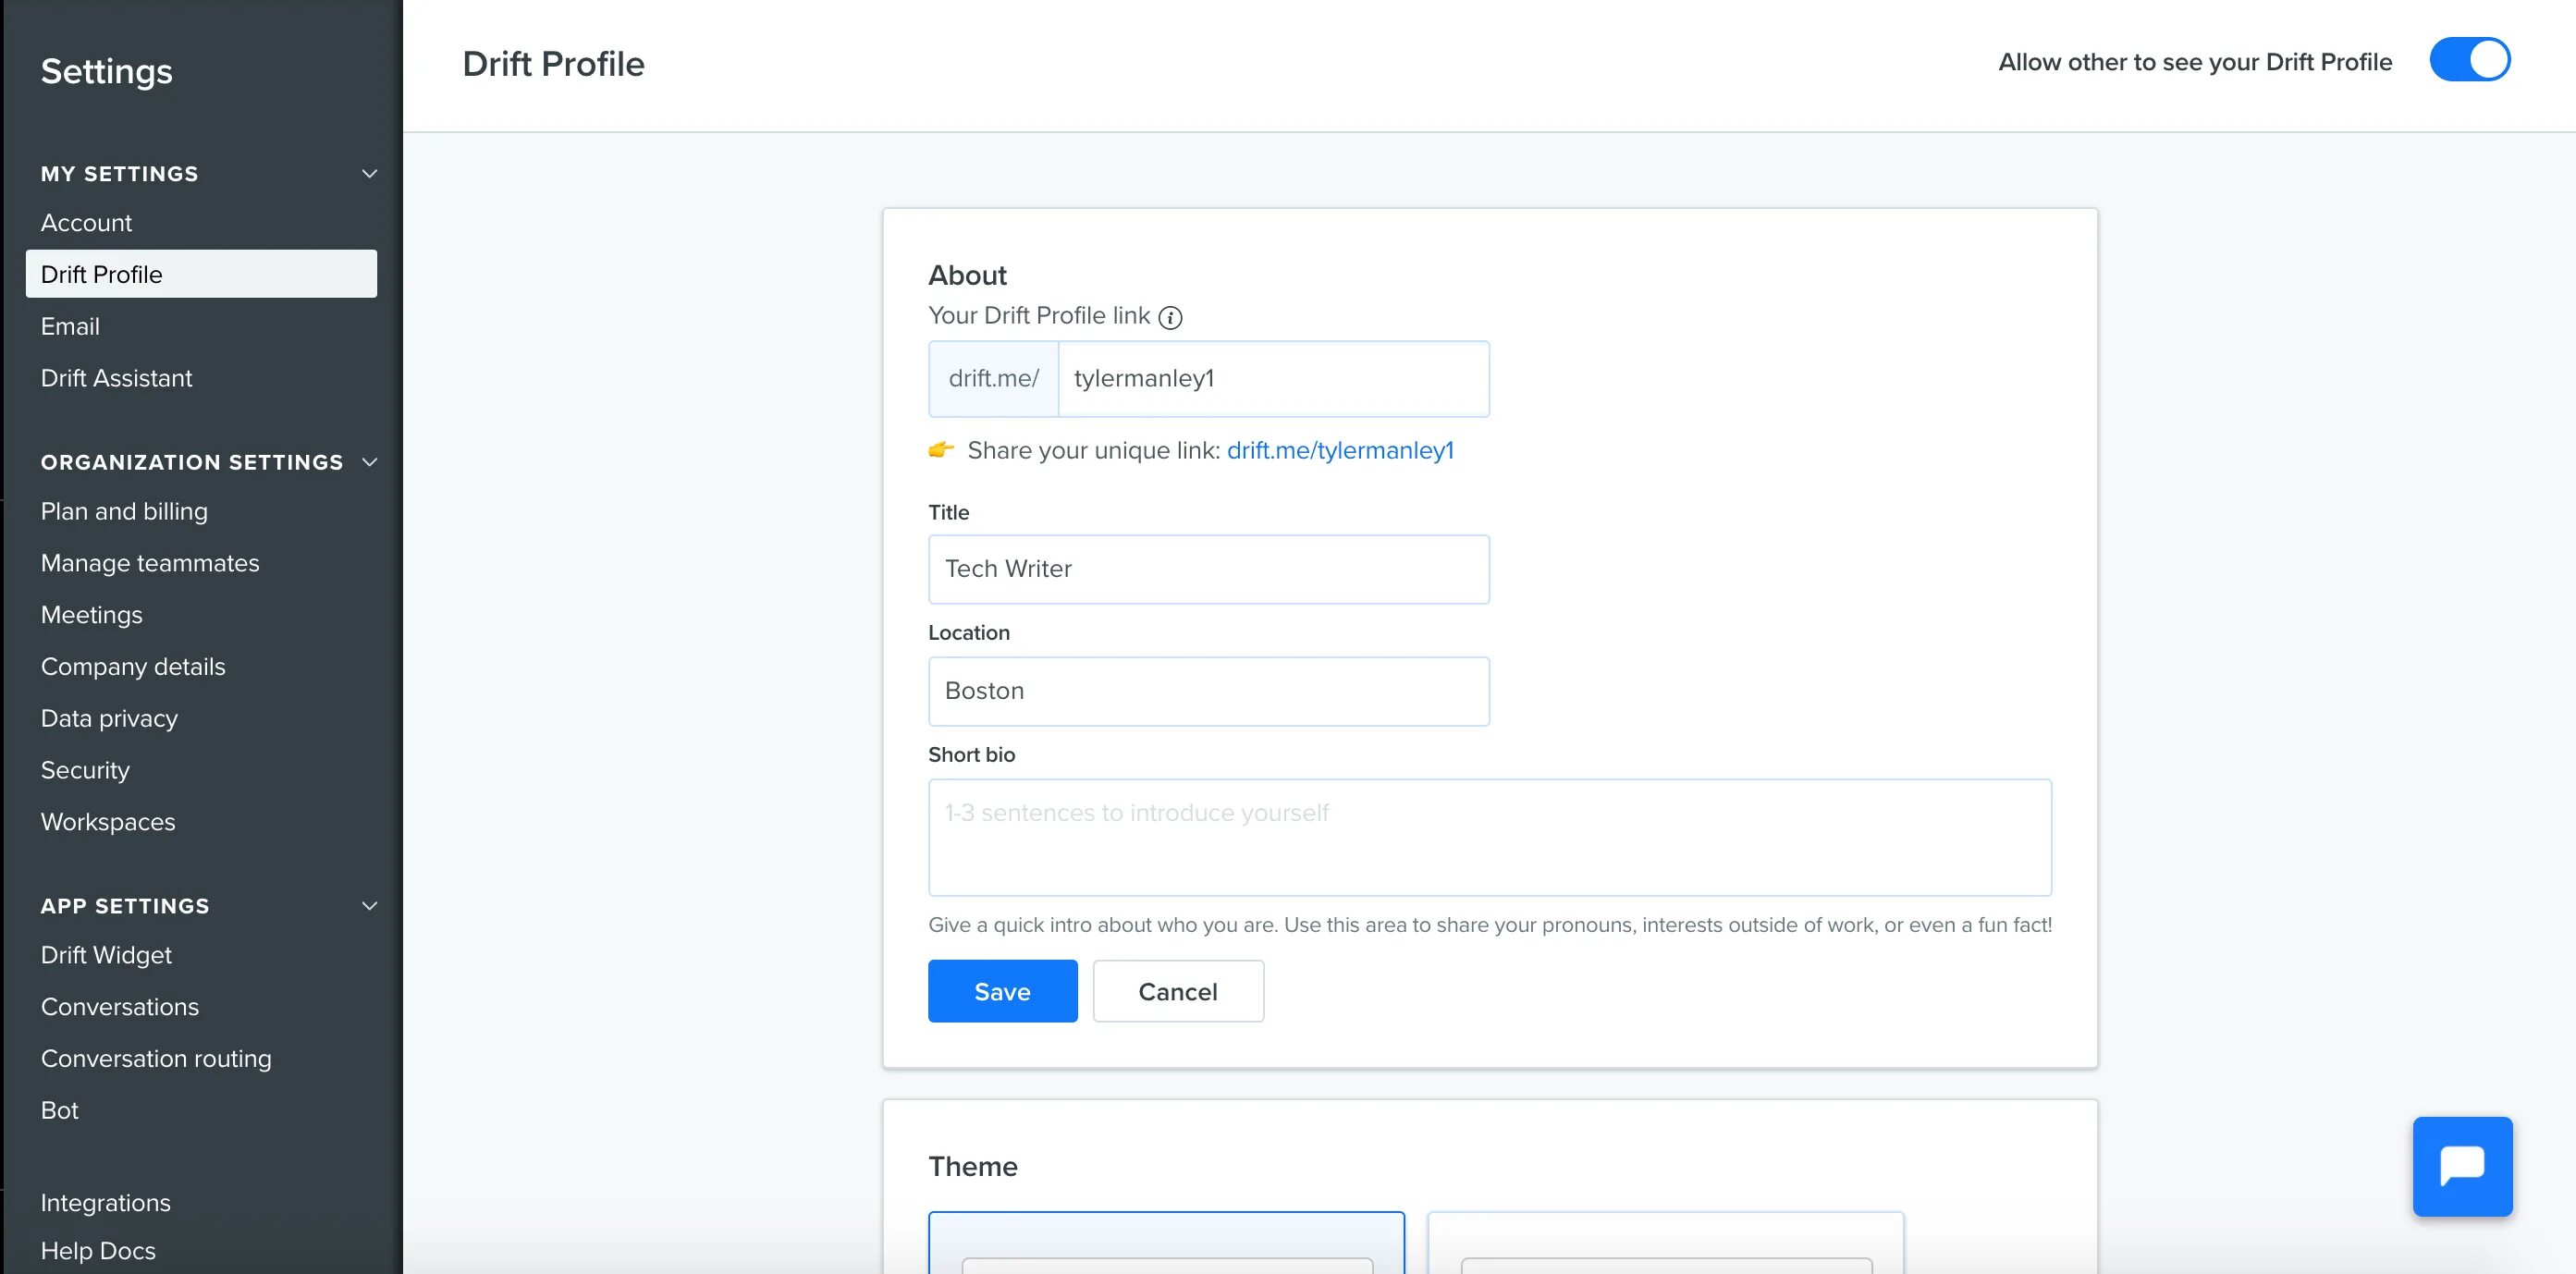Open Account settings in sidebar
Image resolution: width=2576 pixels, height=1274 pixels.
(86, 223)
